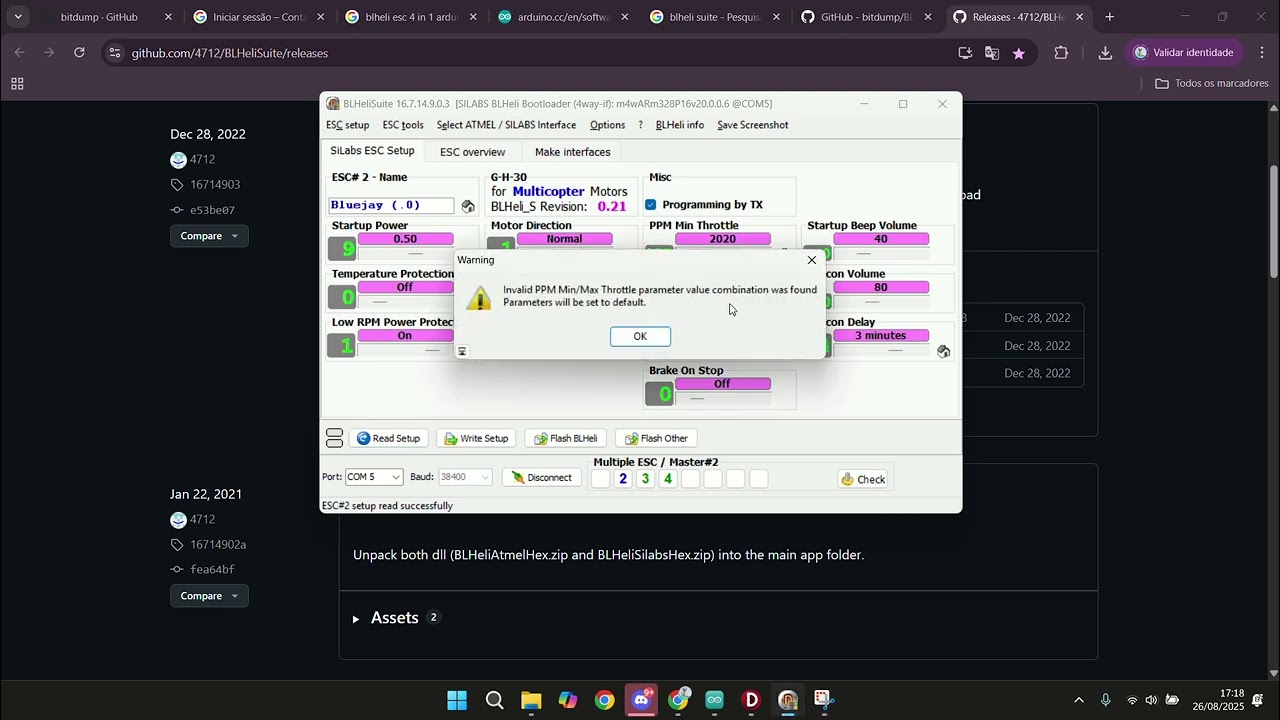The width and height of the screenshot is (1280, 720).
Task: Open Compare dropdown for Jan 22, 2021 release
Action: coord(209,596)
